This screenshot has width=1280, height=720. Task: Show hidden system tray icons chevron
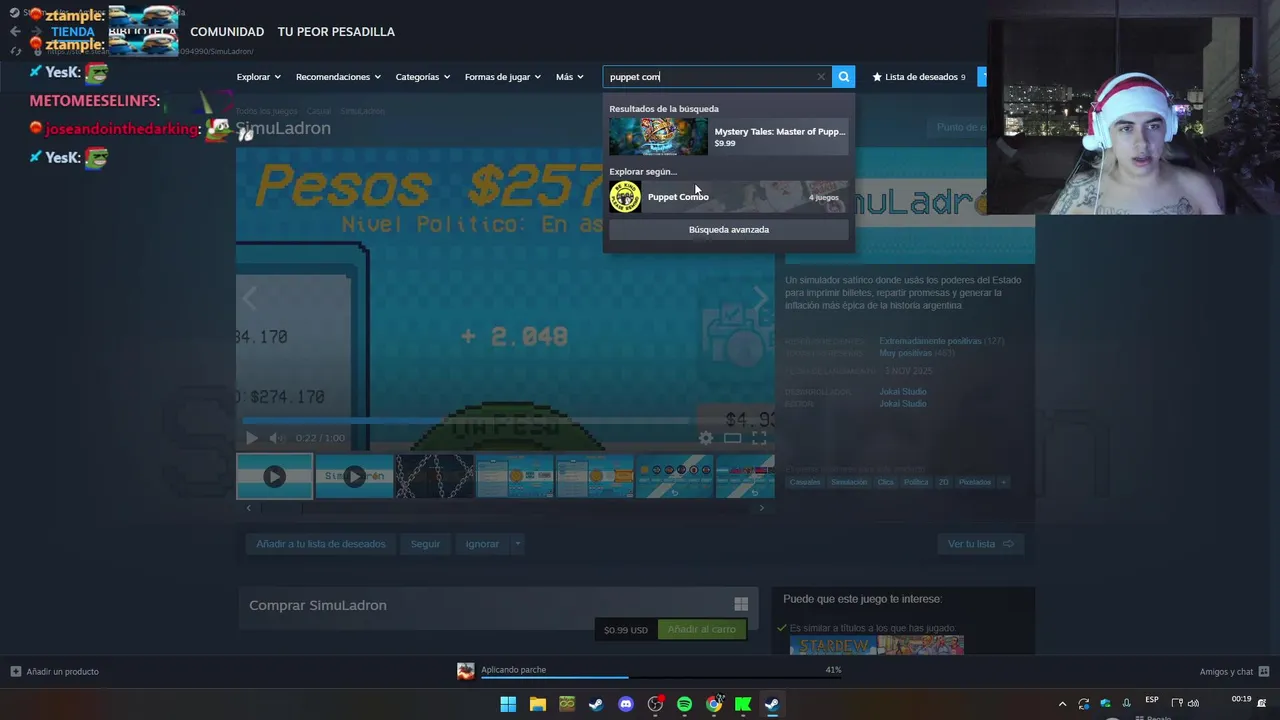[1062, 704]
